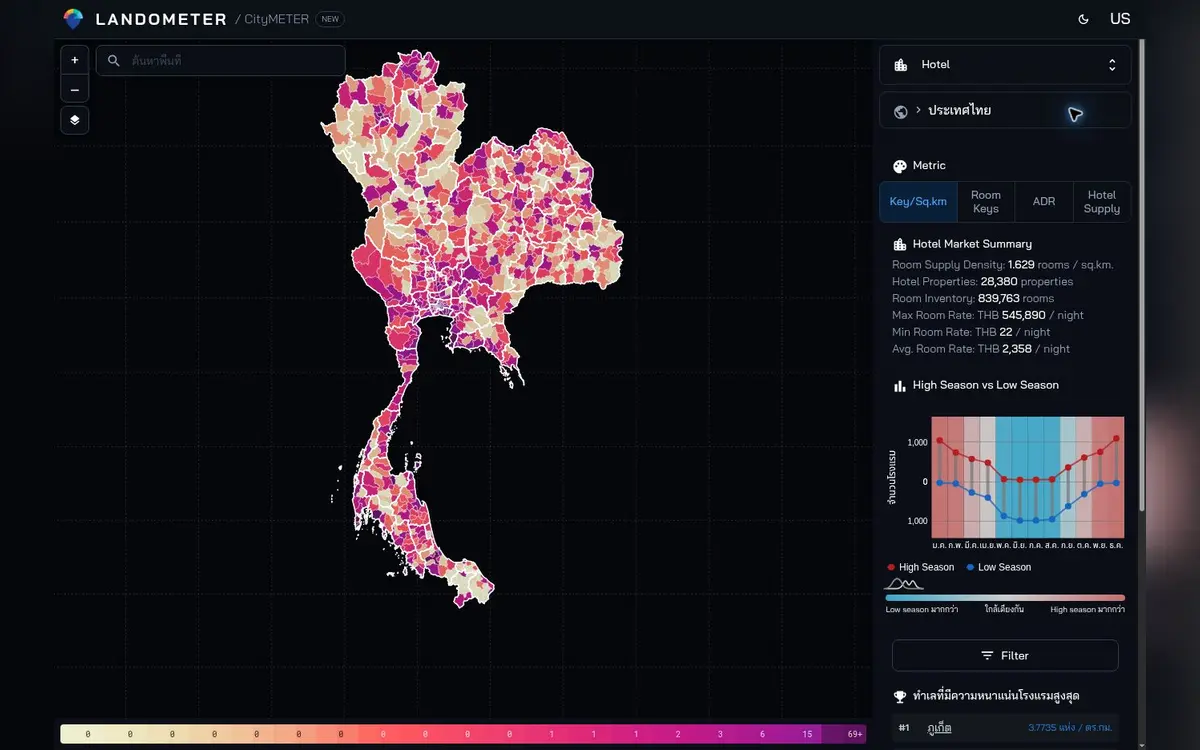Click the bar chart season icon
1200x750 pixels.
(899, 385)
